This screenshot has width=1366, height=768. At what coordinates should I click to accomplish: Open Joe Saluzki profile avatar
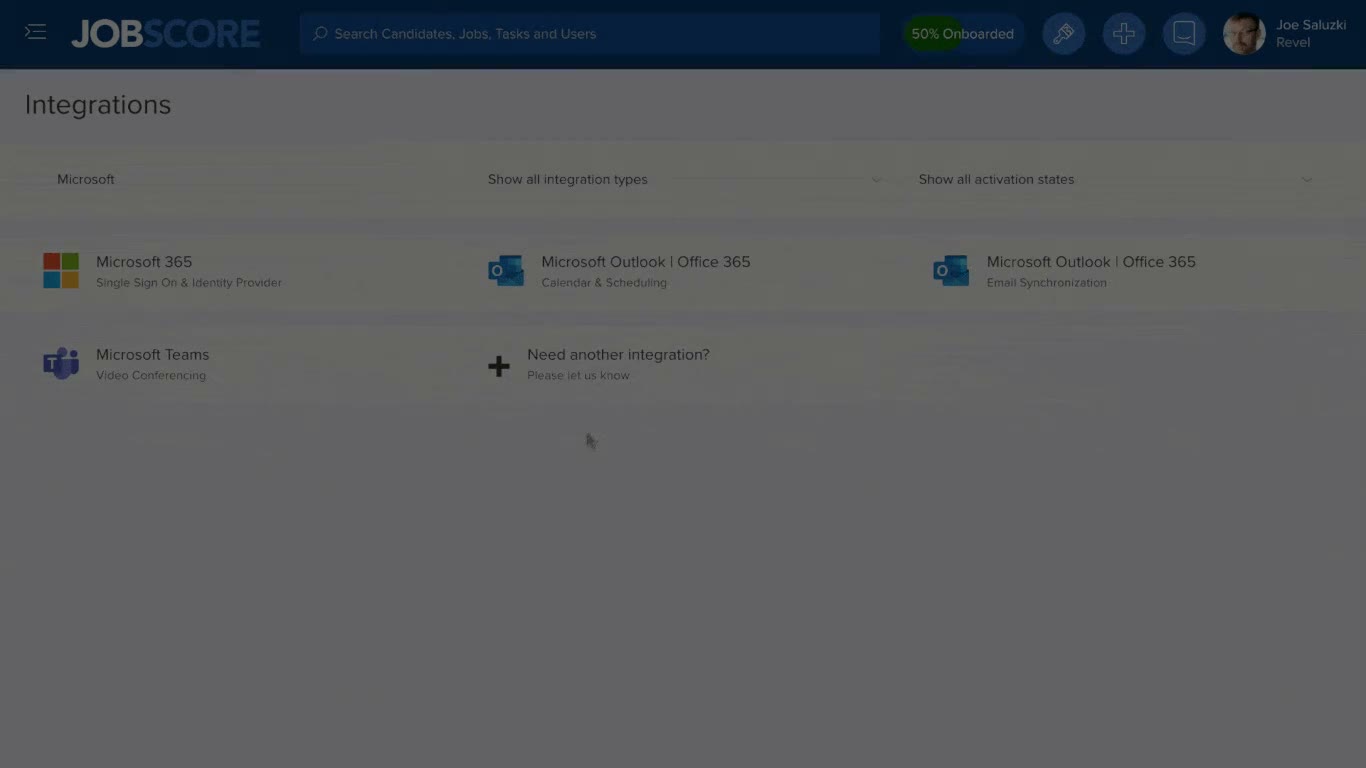[1244, 34]
